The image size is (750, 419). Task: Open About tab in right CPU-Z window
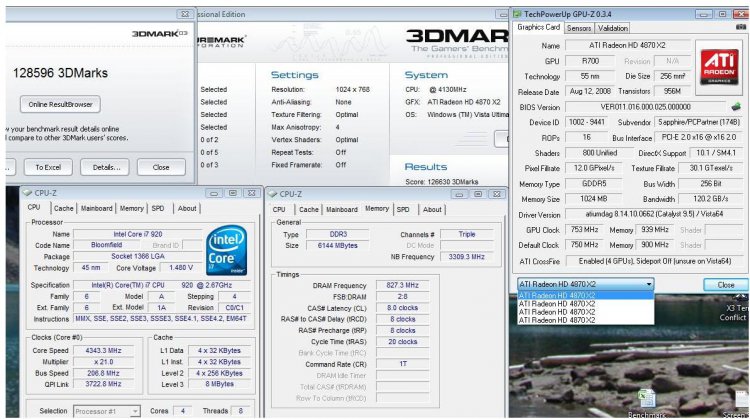point(432,210)
